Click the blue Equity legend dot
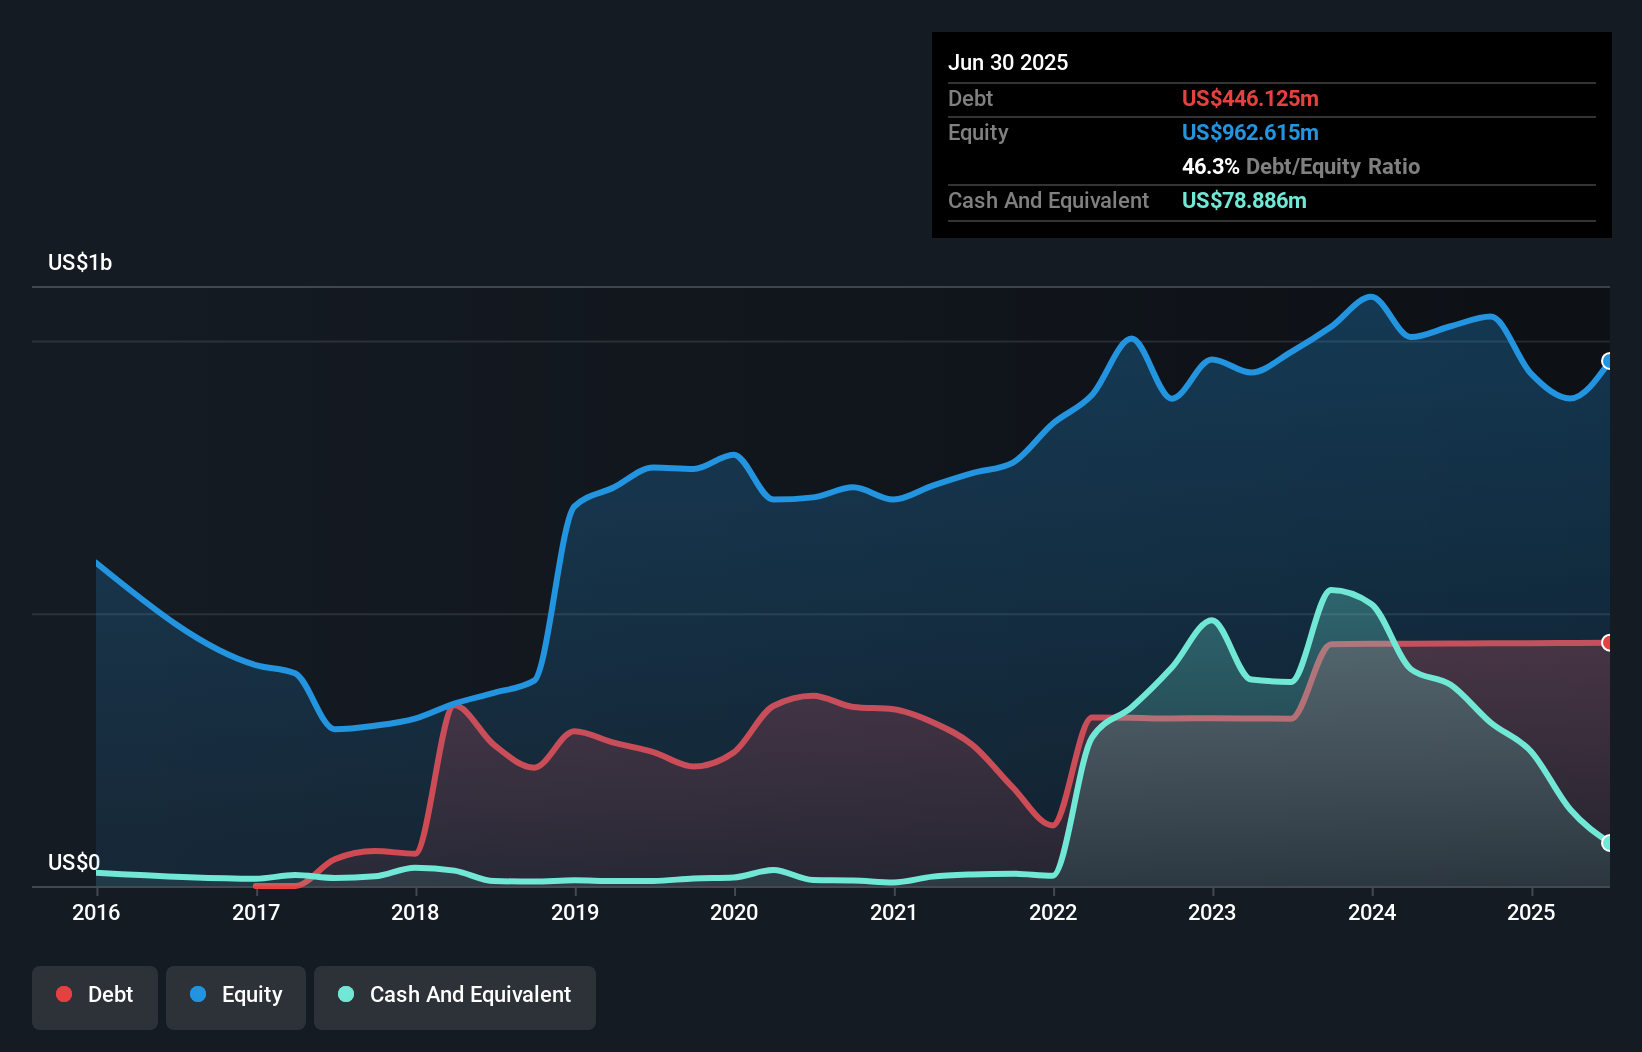1642x1052 pixels. coord(198,994)
